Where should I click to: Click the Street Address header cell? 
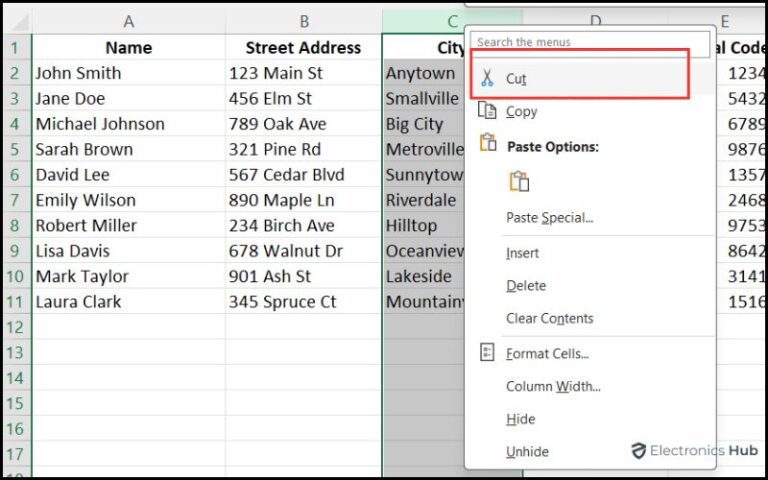[x=304, y=48]
